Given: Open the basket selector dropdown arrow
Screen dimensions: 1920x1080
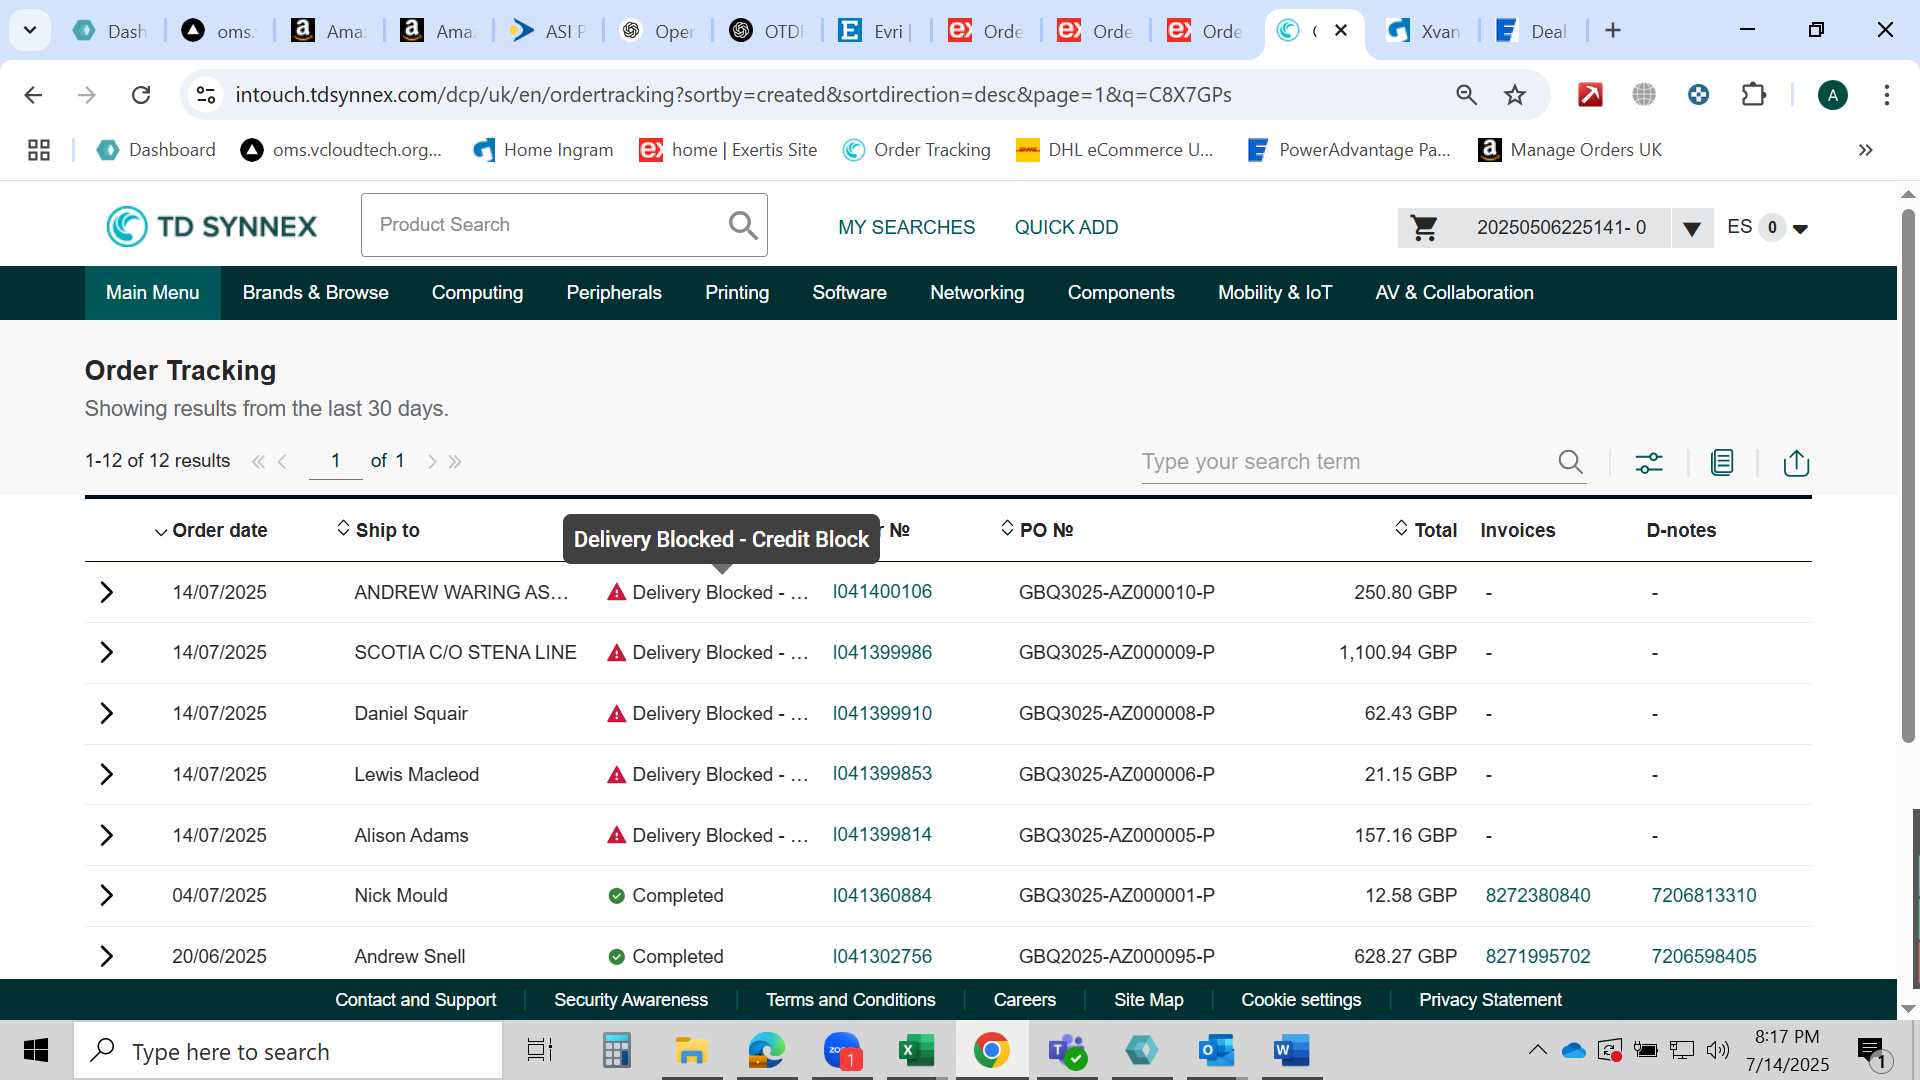Looking at the screenshot, I should [x=1692, y=229].
